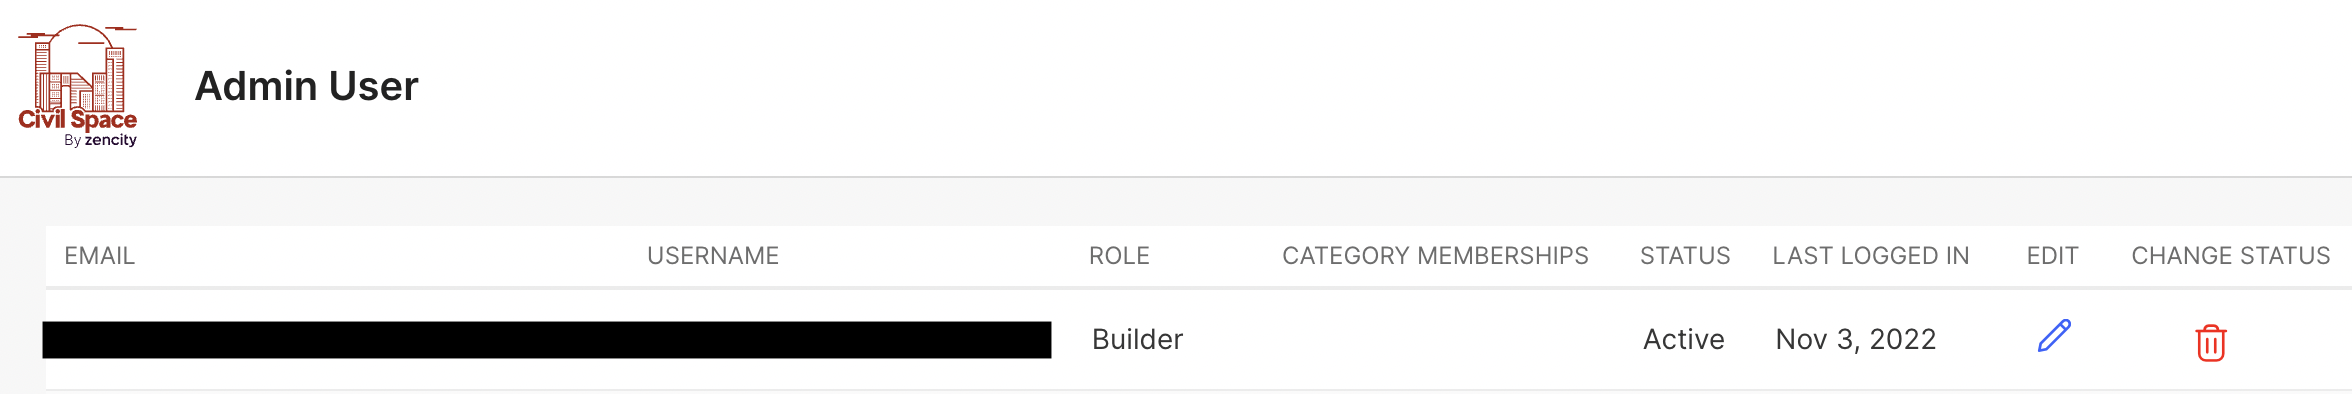The image size is (2352, 394).
Task: Click the Nov 3, 2022 login date
Action: coord(1856,340)
